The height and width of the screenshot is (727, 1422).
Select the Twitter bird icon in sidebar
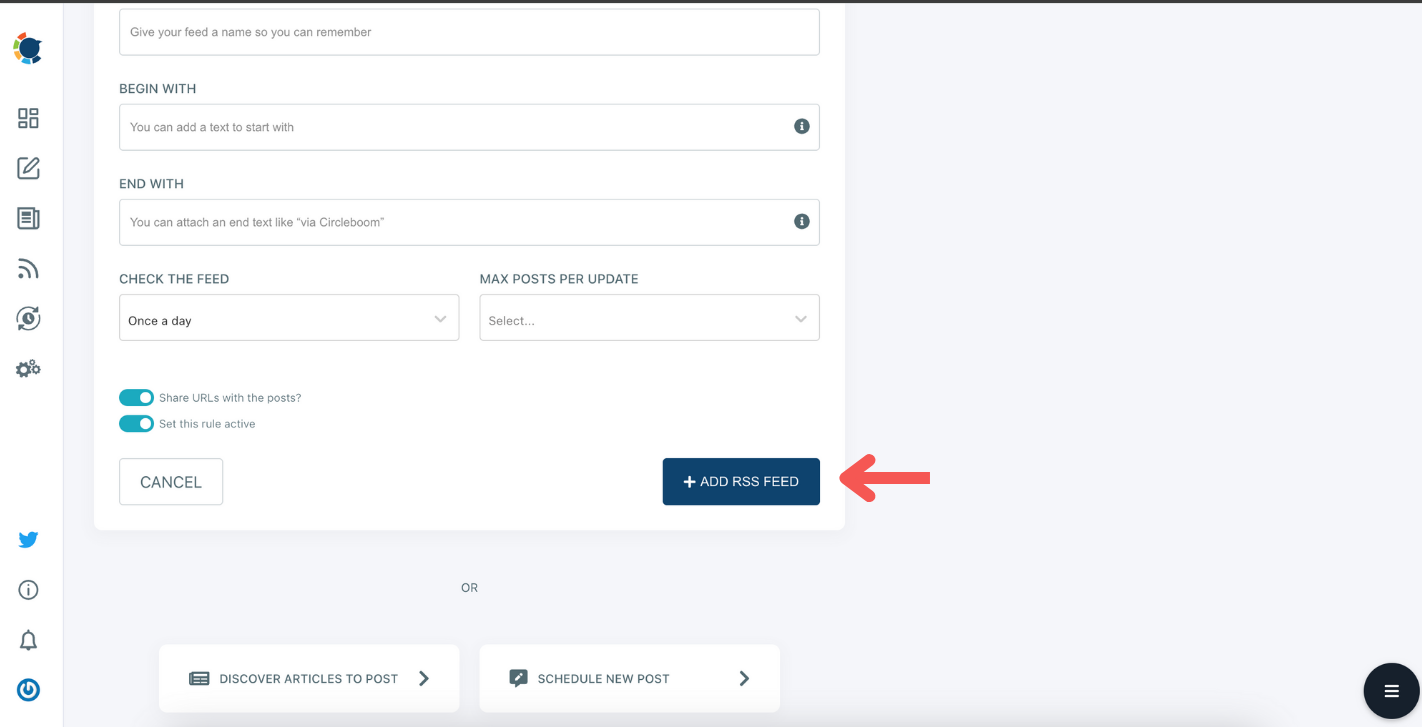click(x=28, y=539)
